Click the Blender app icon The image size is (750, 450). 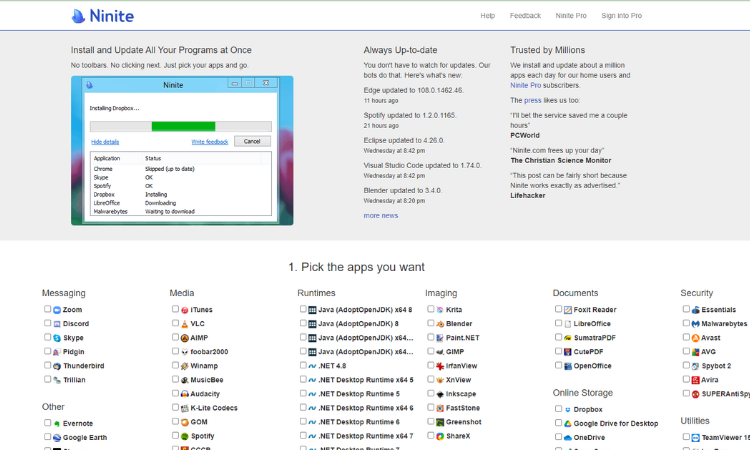pos(440,324)
